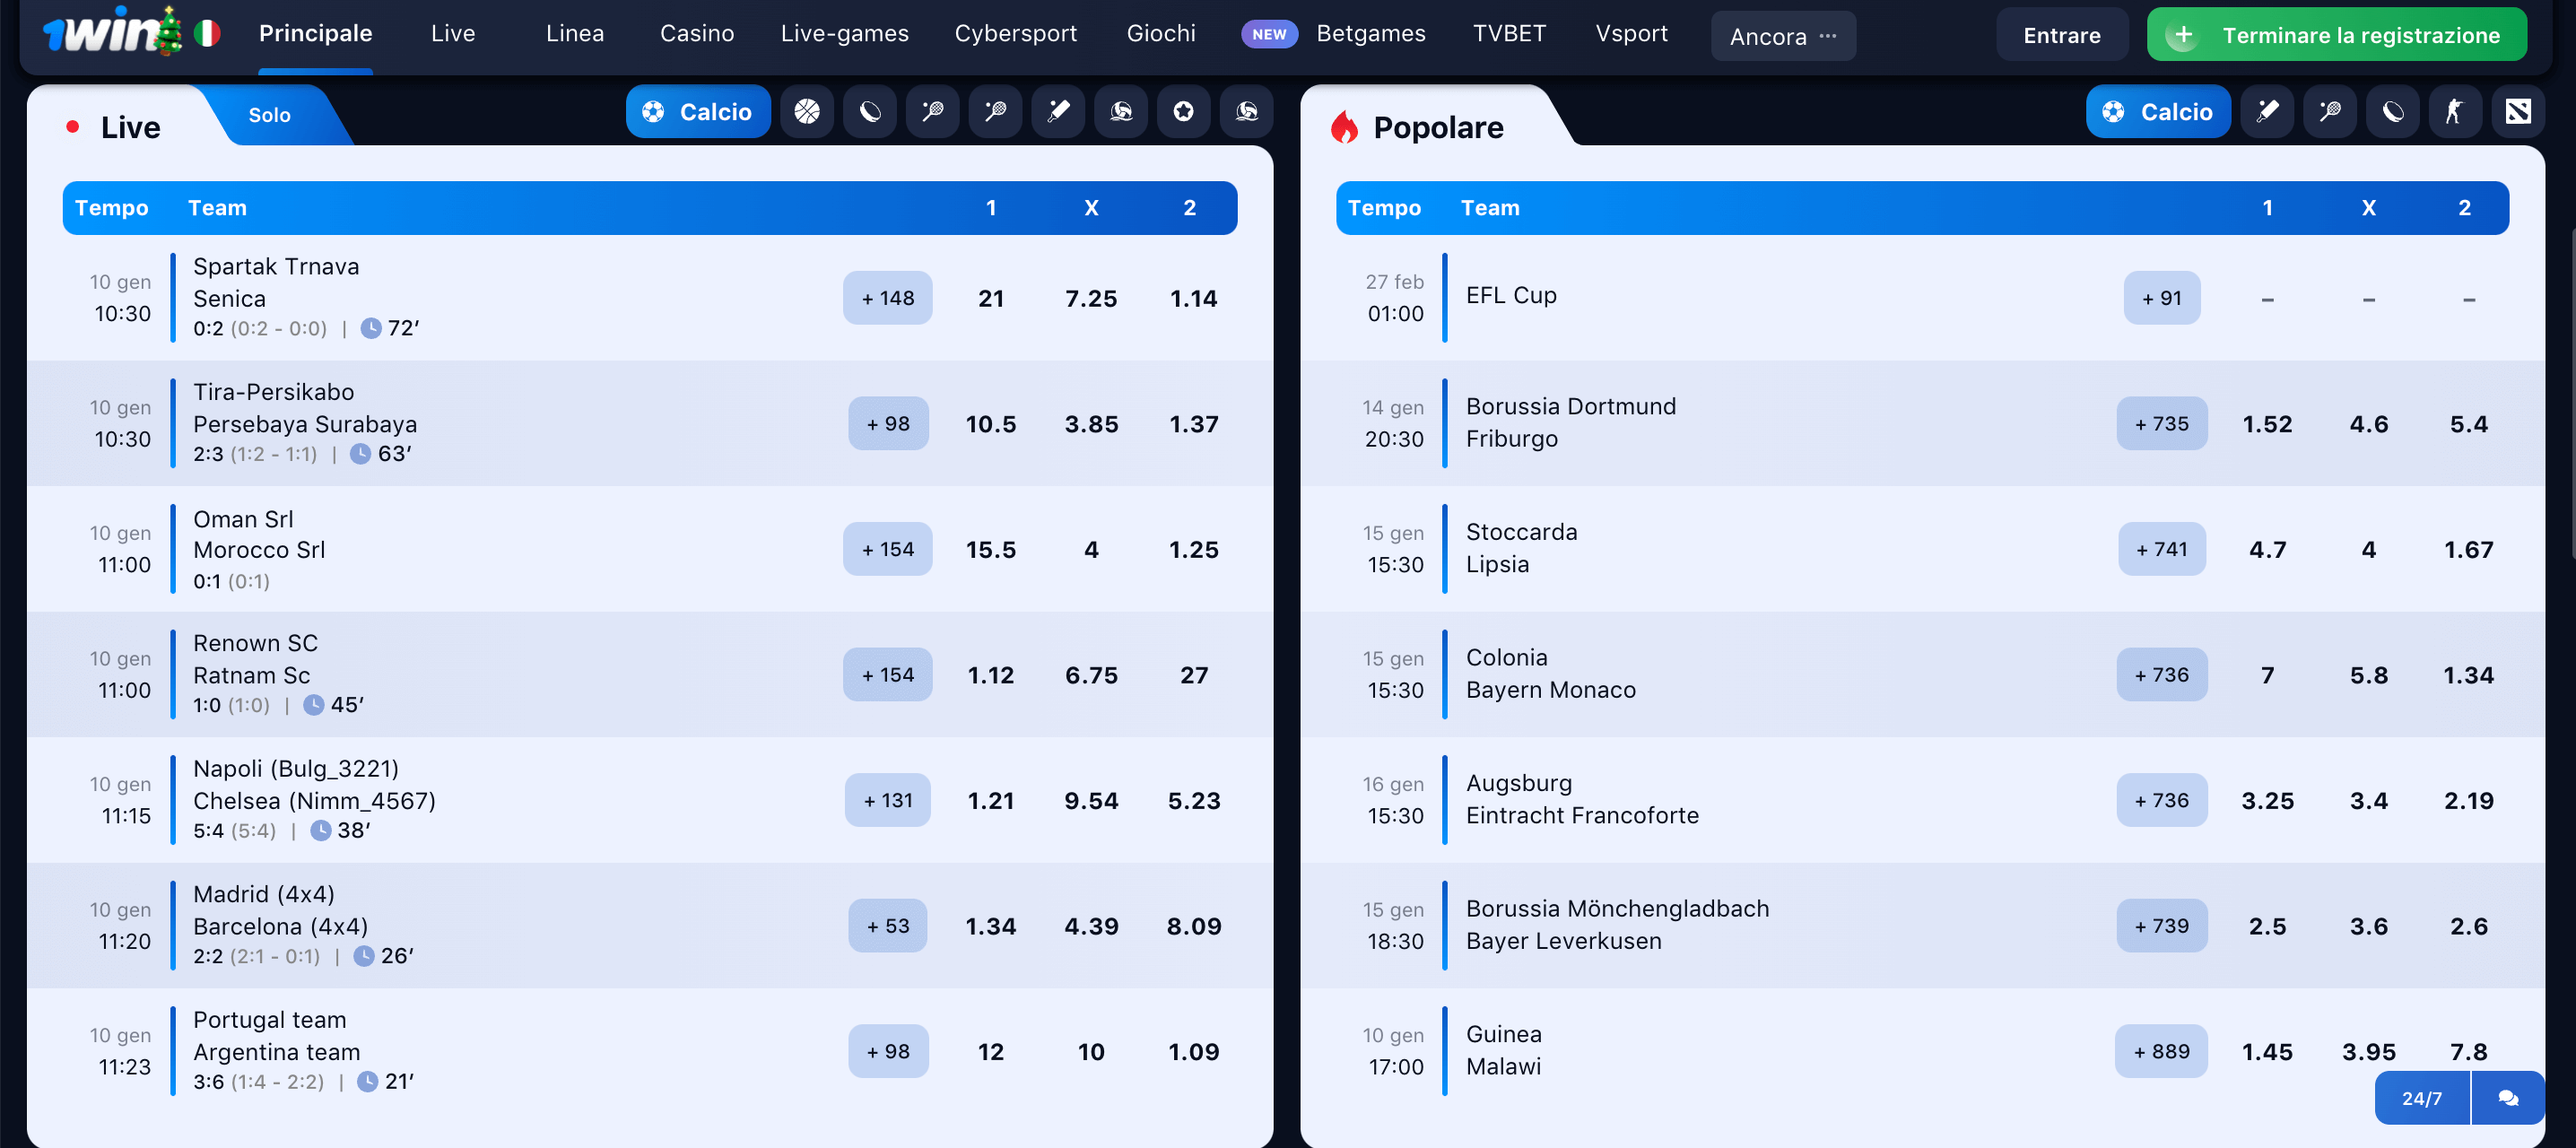Expand +741 markets for Stoccarda Lipsia
This screenshot has height=1148, width=2576.
click(x=2161, y=549)
